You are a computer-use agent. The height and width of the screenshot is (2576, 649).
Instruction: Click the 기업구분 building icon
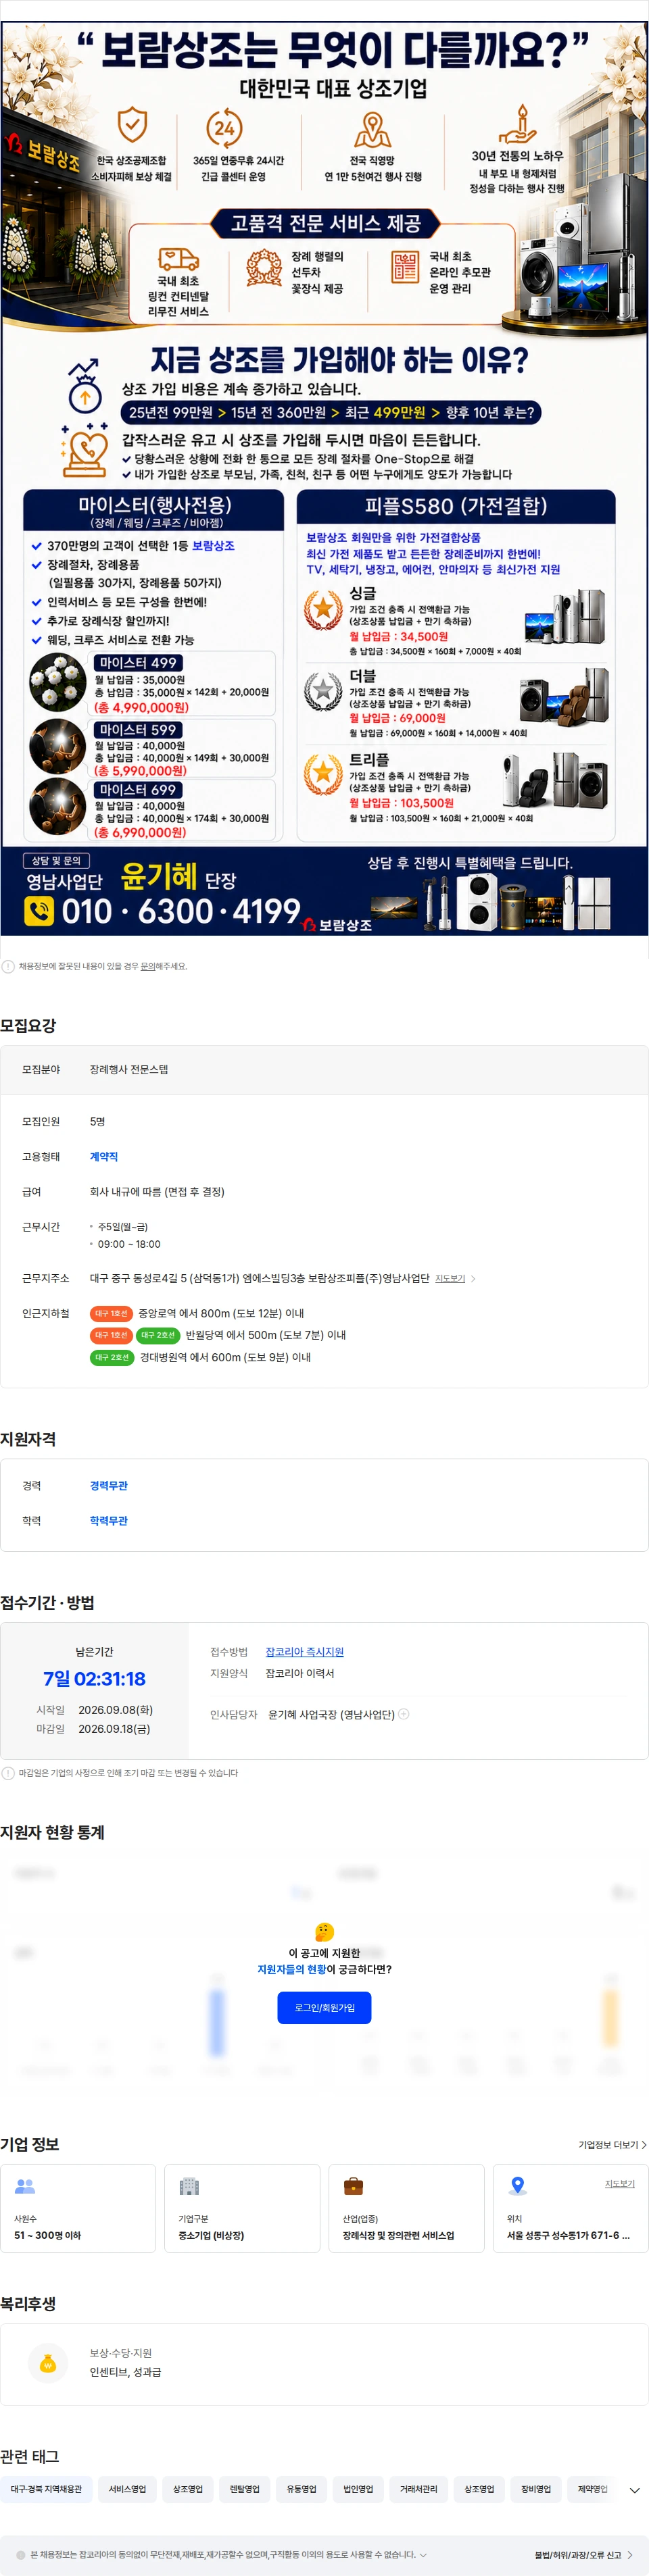(x=189, y=2186)
